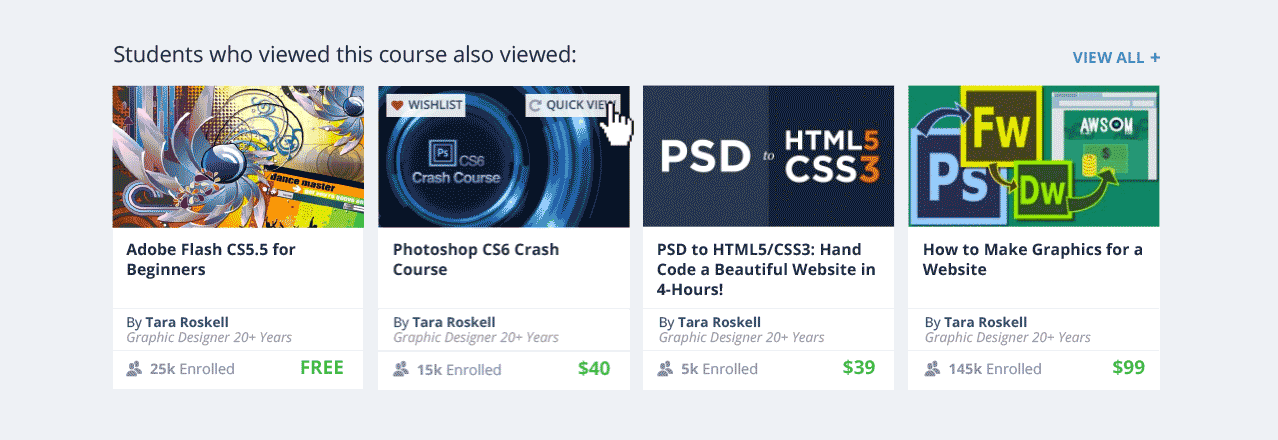Open Photoshop CS6 Crash Course title
Image resolution: width=1278 pixels, height=440 pixels.
coord(476,259)
